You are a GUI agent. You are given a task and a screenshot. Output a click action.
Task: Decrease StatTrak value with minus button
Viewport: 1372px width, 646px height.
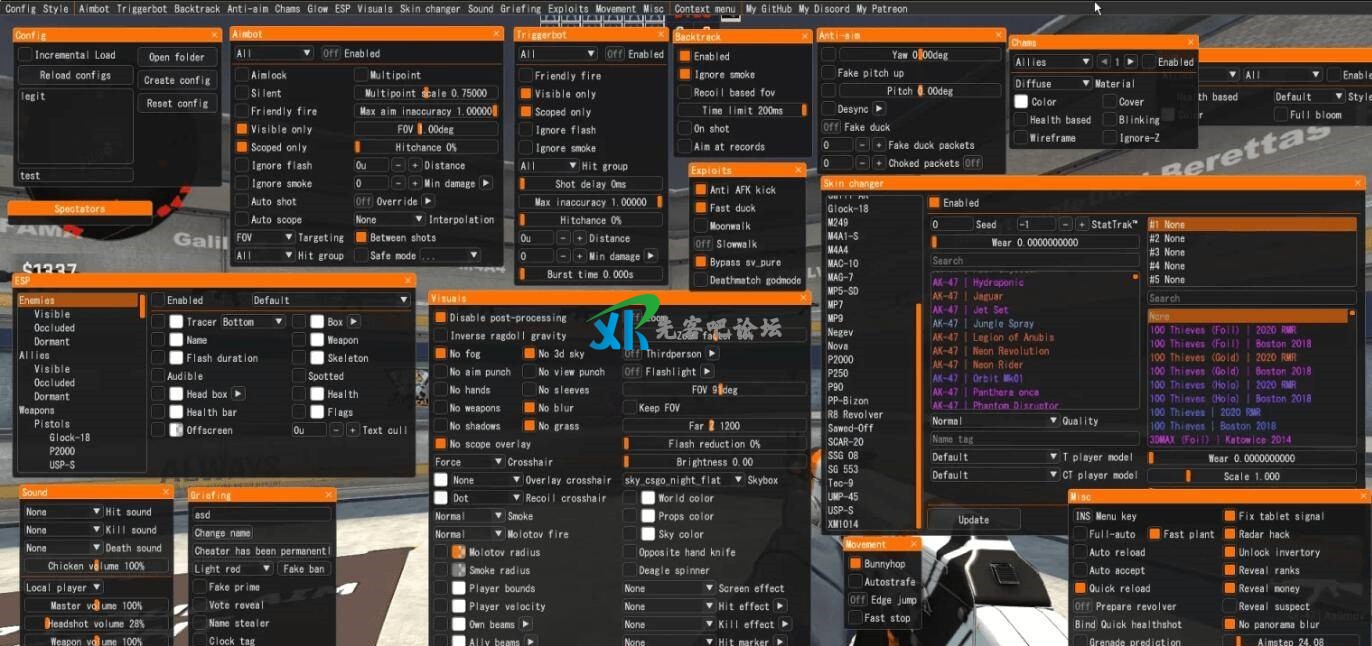(x=1066, y=225)
